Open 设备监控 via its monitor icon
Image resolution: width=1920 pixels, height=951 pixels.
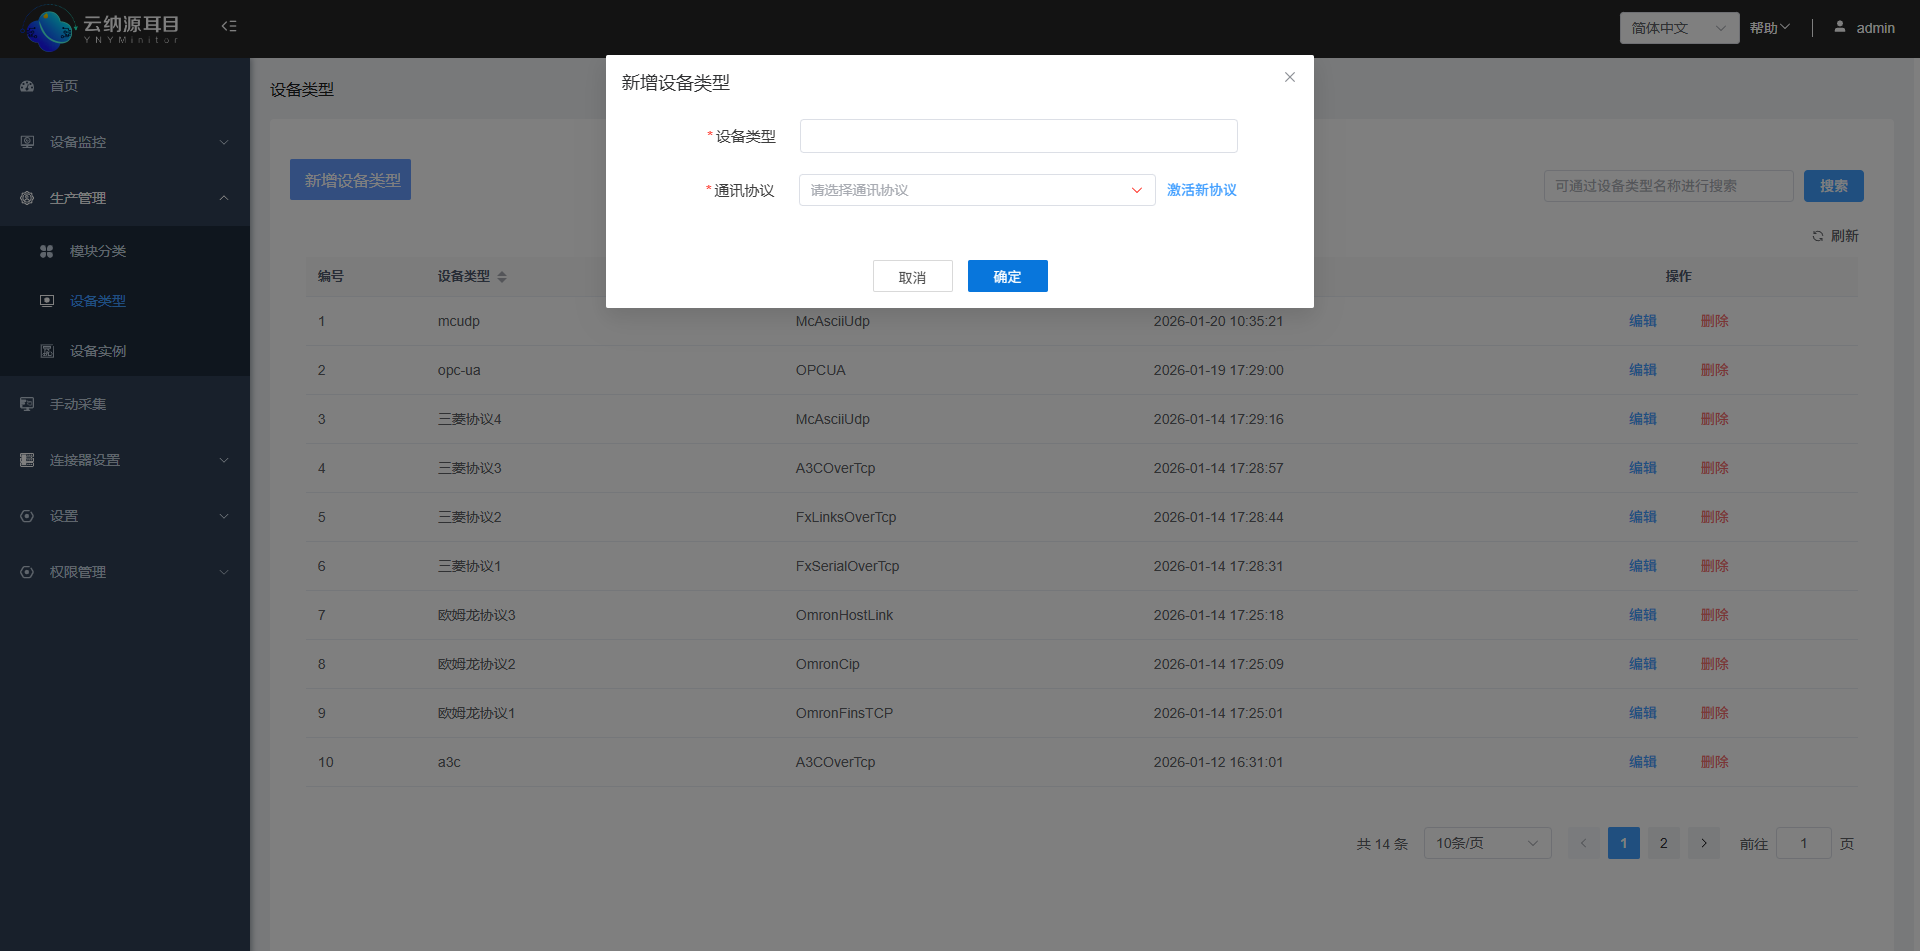(x=26, y=142)
